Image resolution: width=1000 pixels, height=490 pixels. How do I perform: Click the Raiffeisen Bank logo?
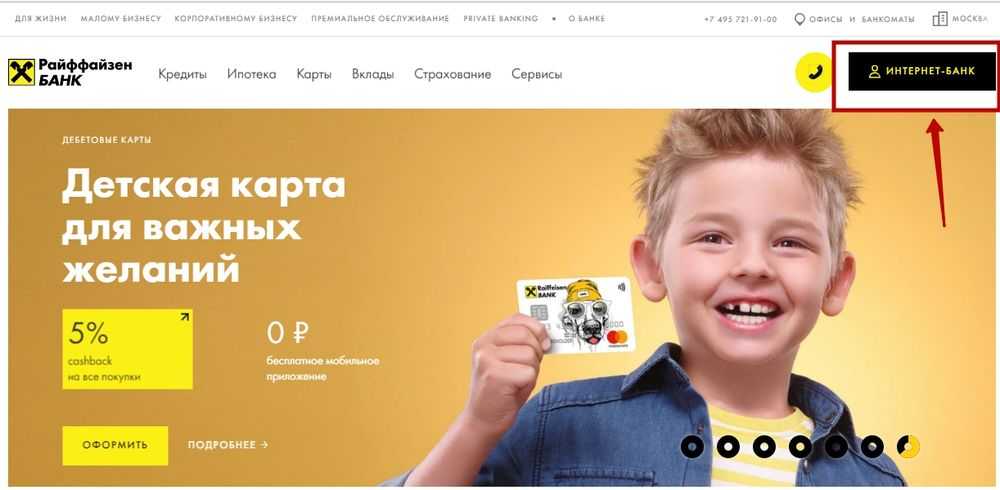(x=70, y=72)
